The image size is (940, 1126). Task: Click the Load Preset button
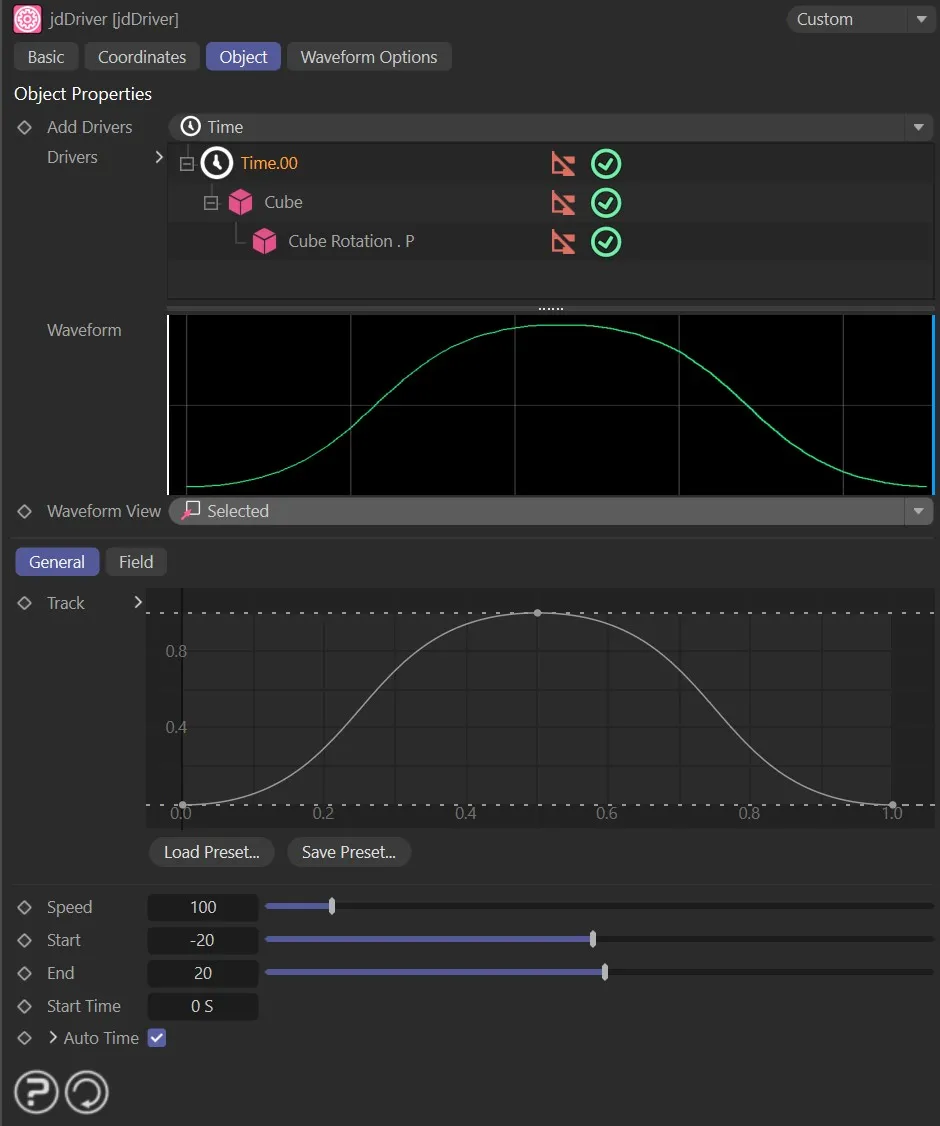coord(211,852)
